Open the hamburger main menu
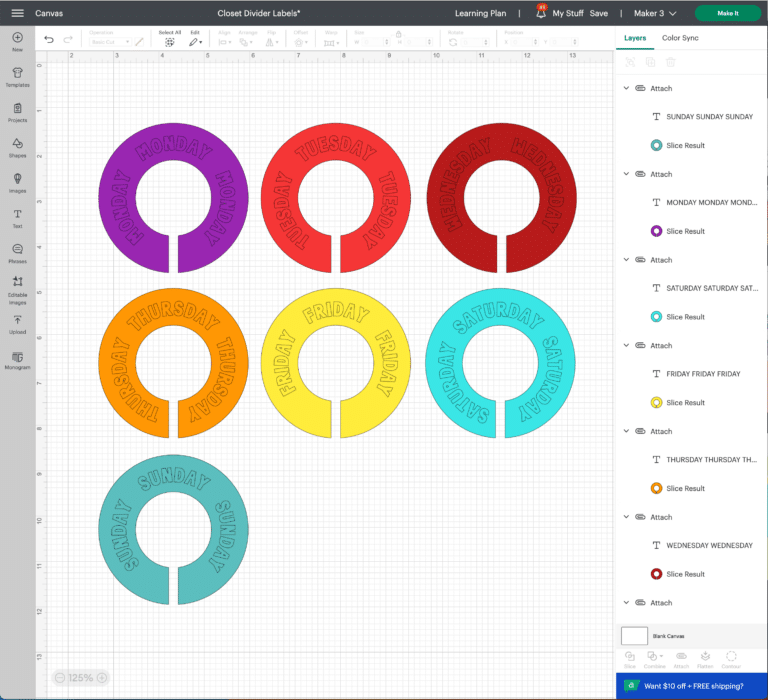 17,13
